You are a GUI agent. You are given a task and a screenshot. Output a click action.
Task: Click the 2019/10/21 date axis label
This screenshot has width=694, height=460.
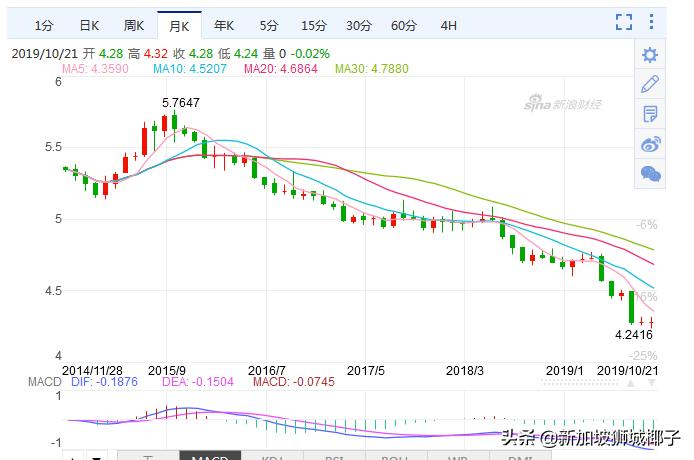(x=628, y=370)
